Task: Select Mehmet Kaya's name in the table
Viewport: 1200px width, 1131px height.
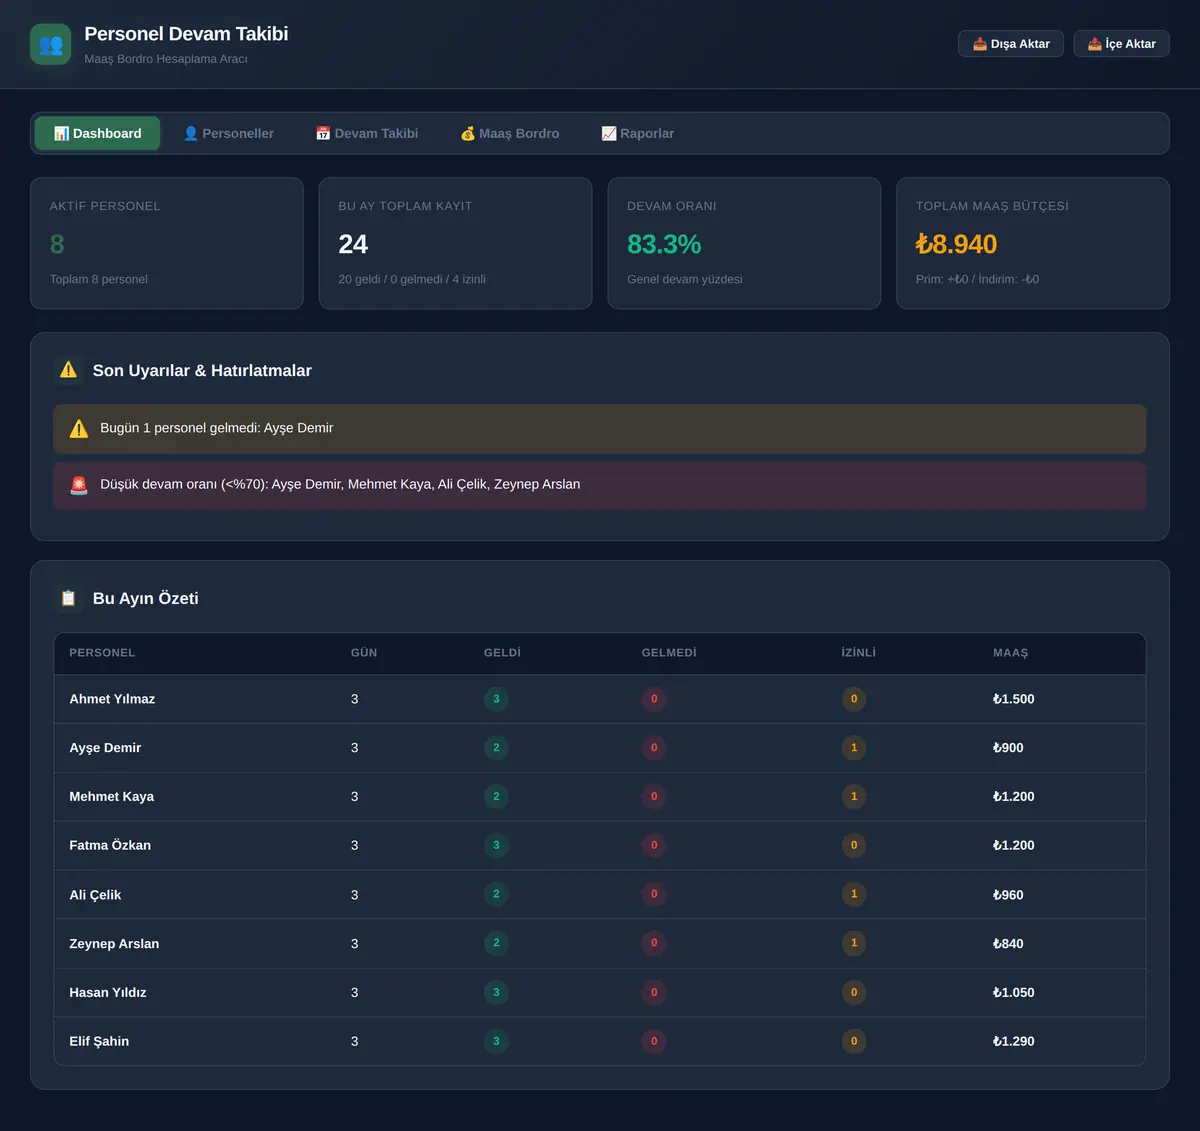Action: point(111,797)
